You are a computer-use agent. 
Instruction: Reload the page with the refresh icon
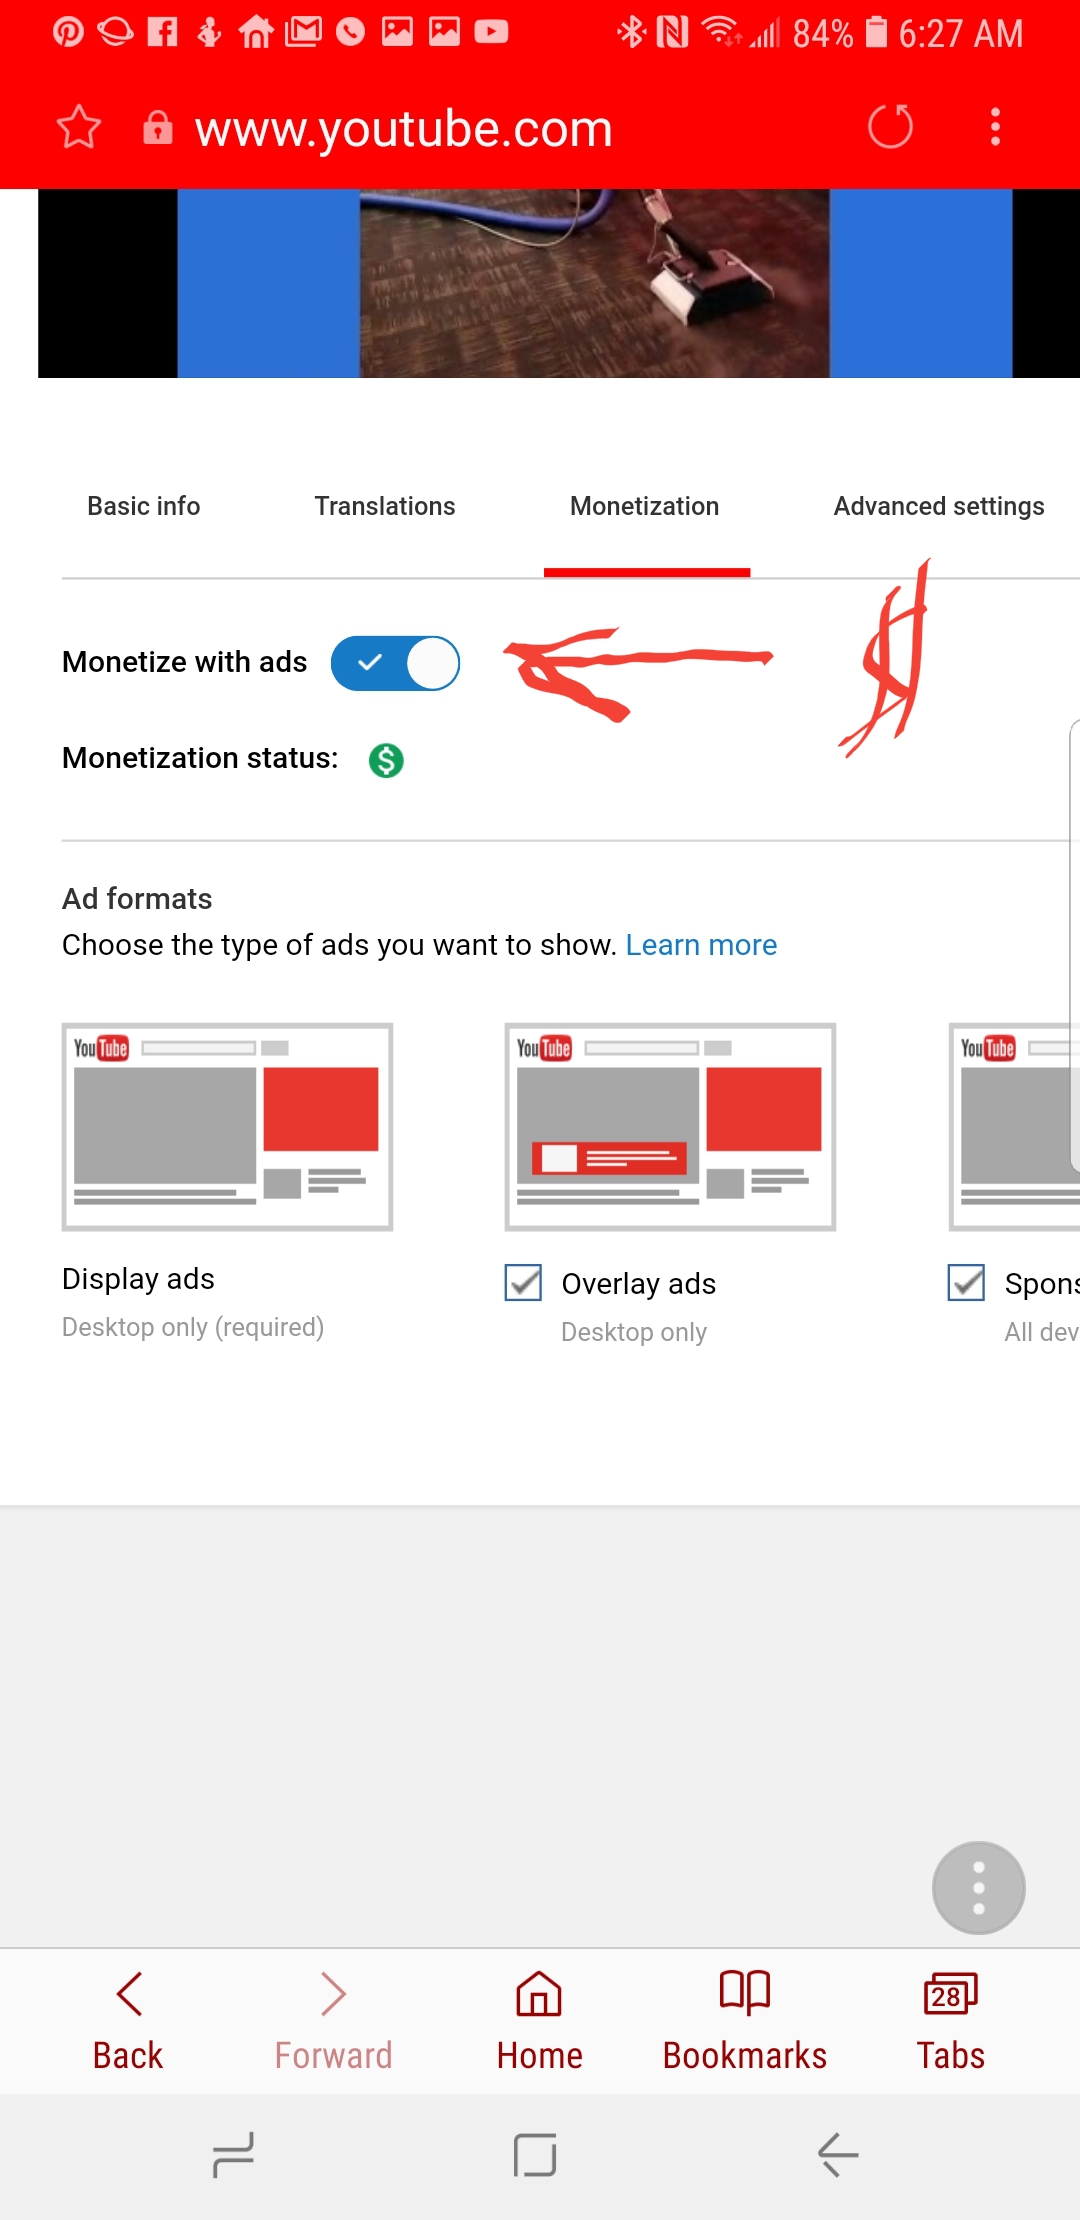[x=890, y=127]
